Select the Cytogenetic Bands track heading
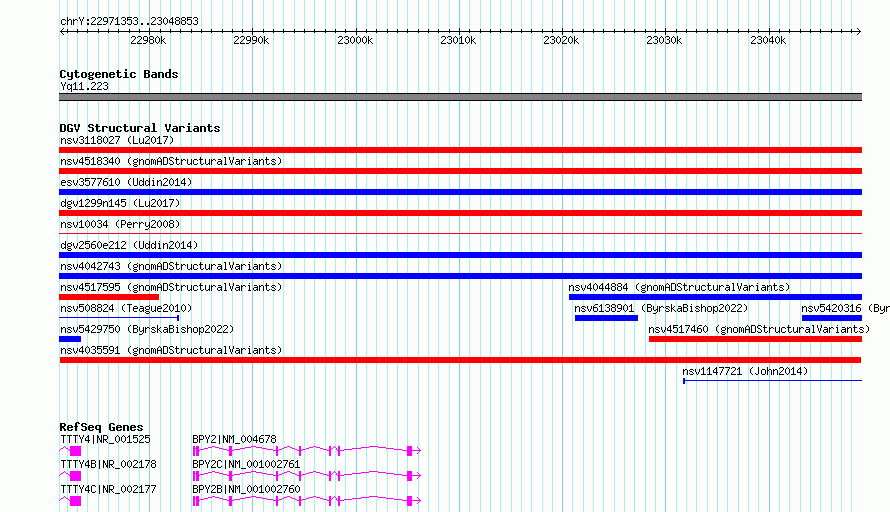The height and width of the screenshot is (512, 890). (x=119, y=74)
